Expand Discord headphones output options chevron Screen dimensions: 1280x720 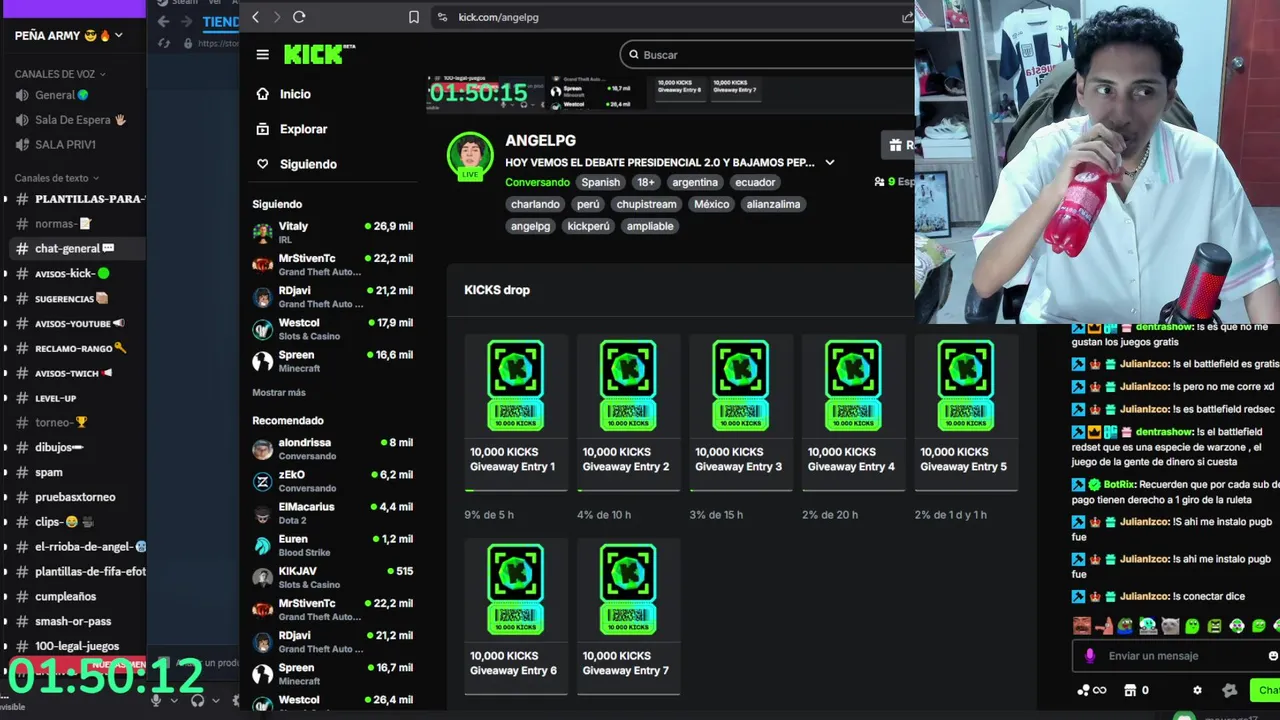pyautogui.click(x=215, y=700)
